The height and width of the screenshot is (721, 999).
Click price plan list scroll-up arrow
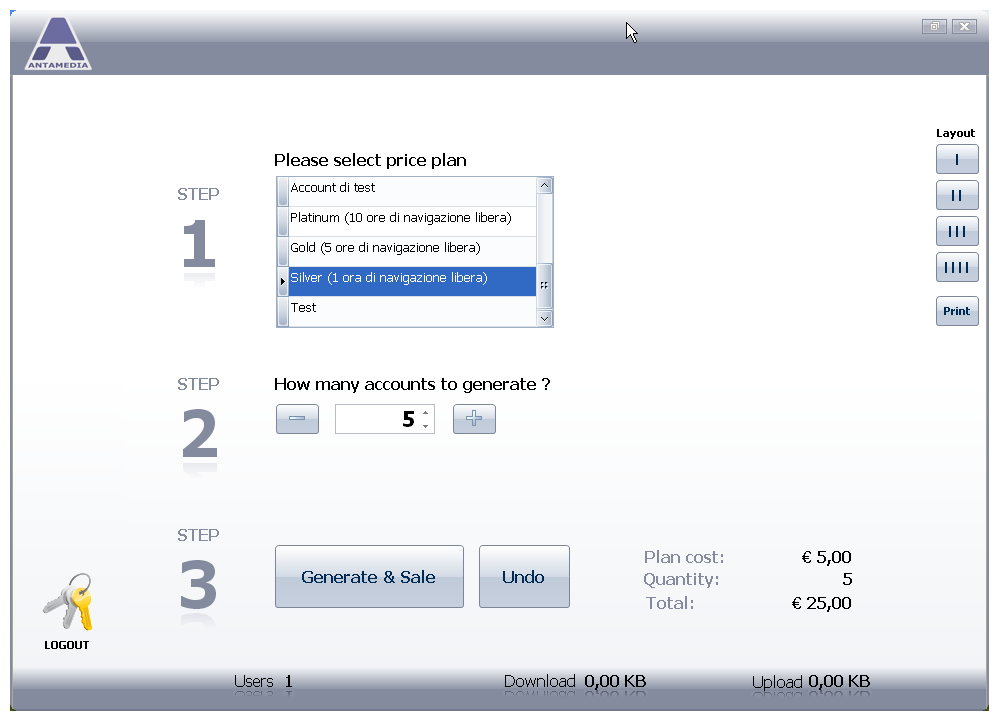pos(545,185)
